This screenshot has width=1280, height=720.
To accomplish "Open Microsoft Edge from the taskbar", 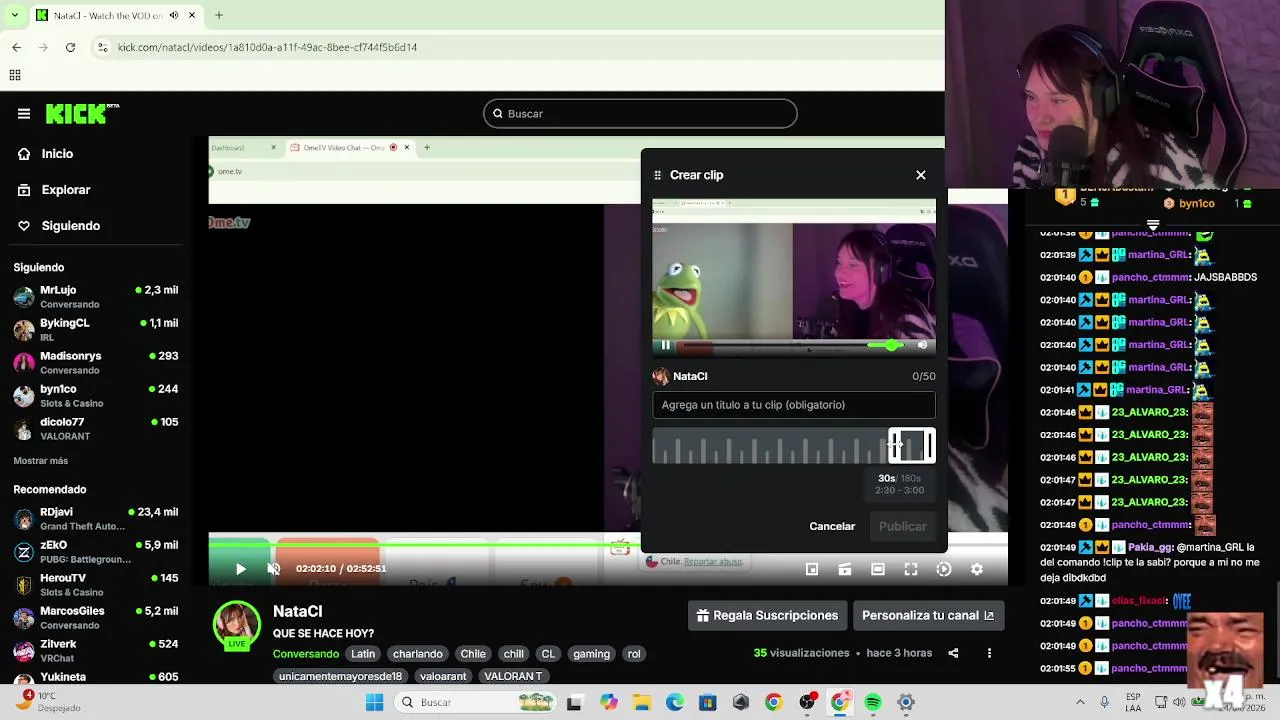I will tap(675, 702).
